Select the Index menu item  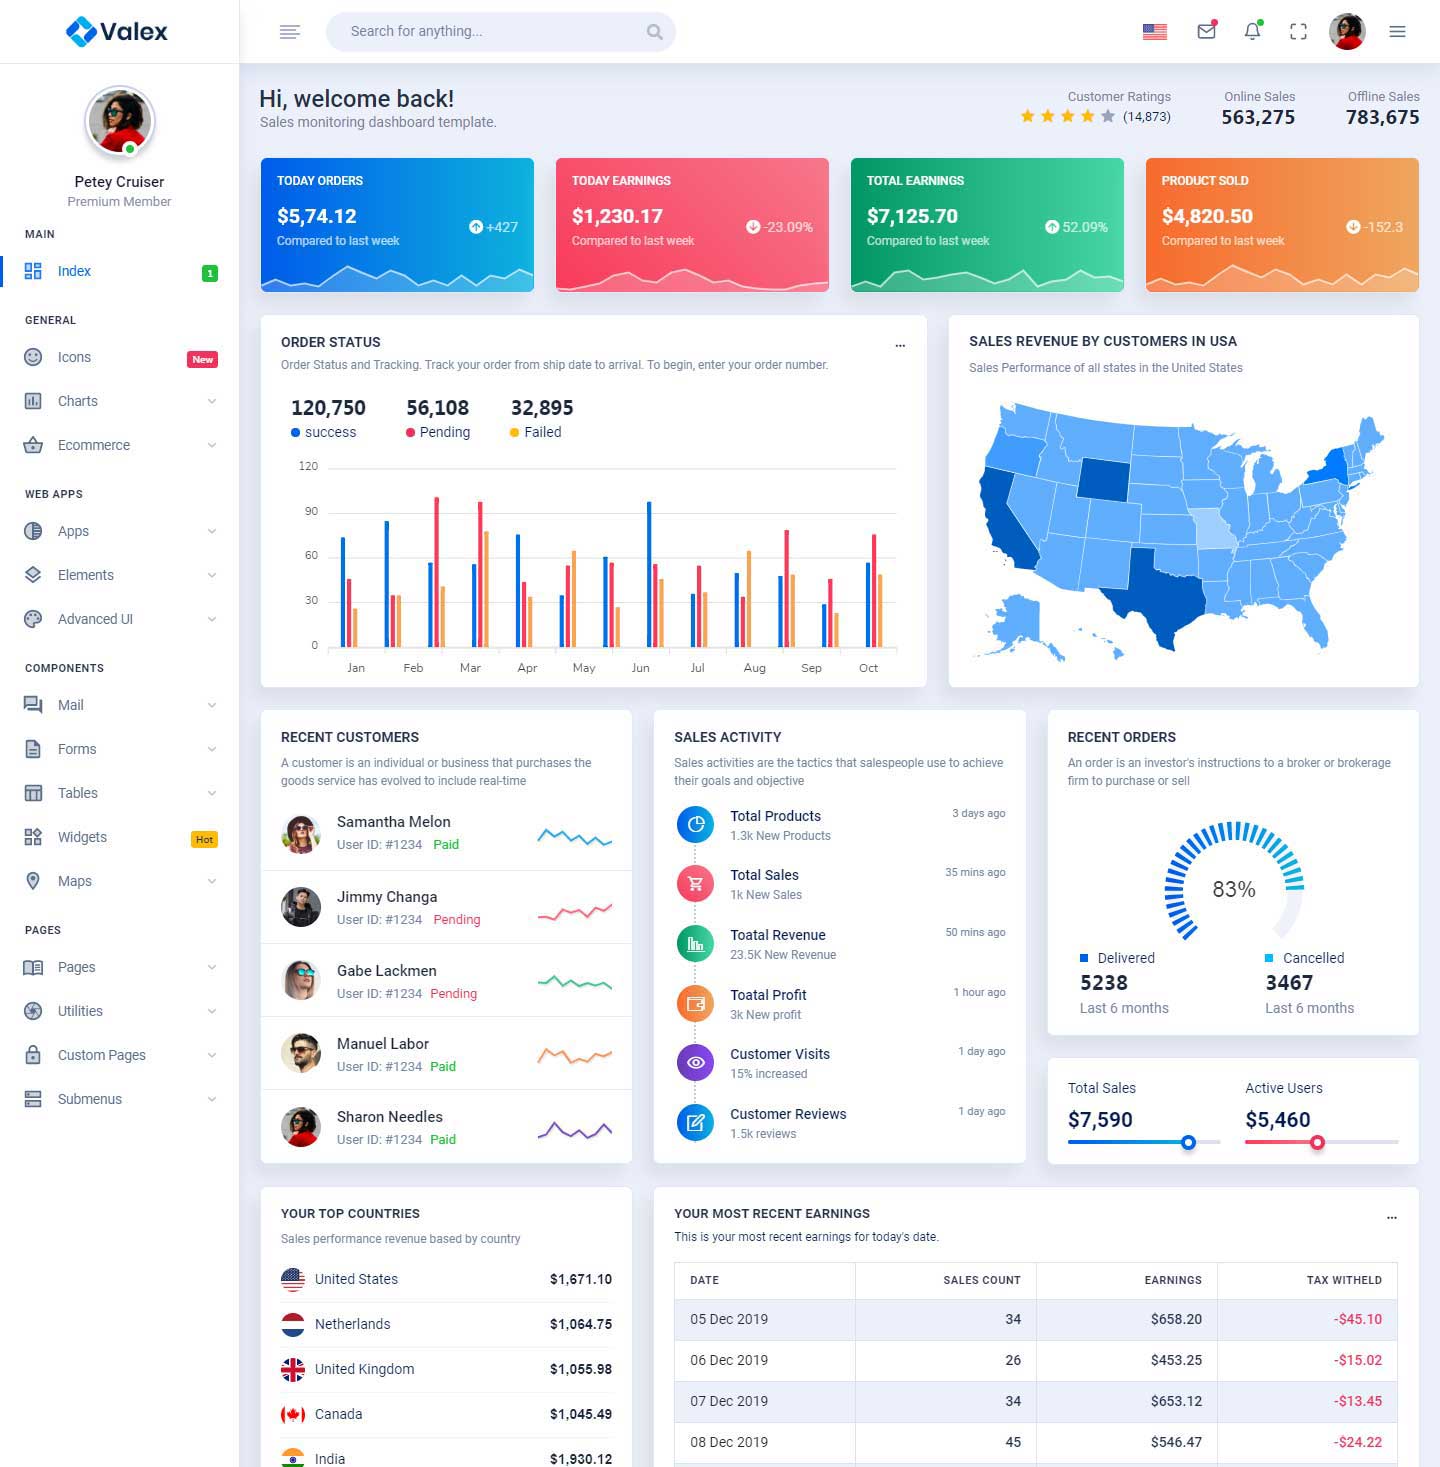point(74,271)
